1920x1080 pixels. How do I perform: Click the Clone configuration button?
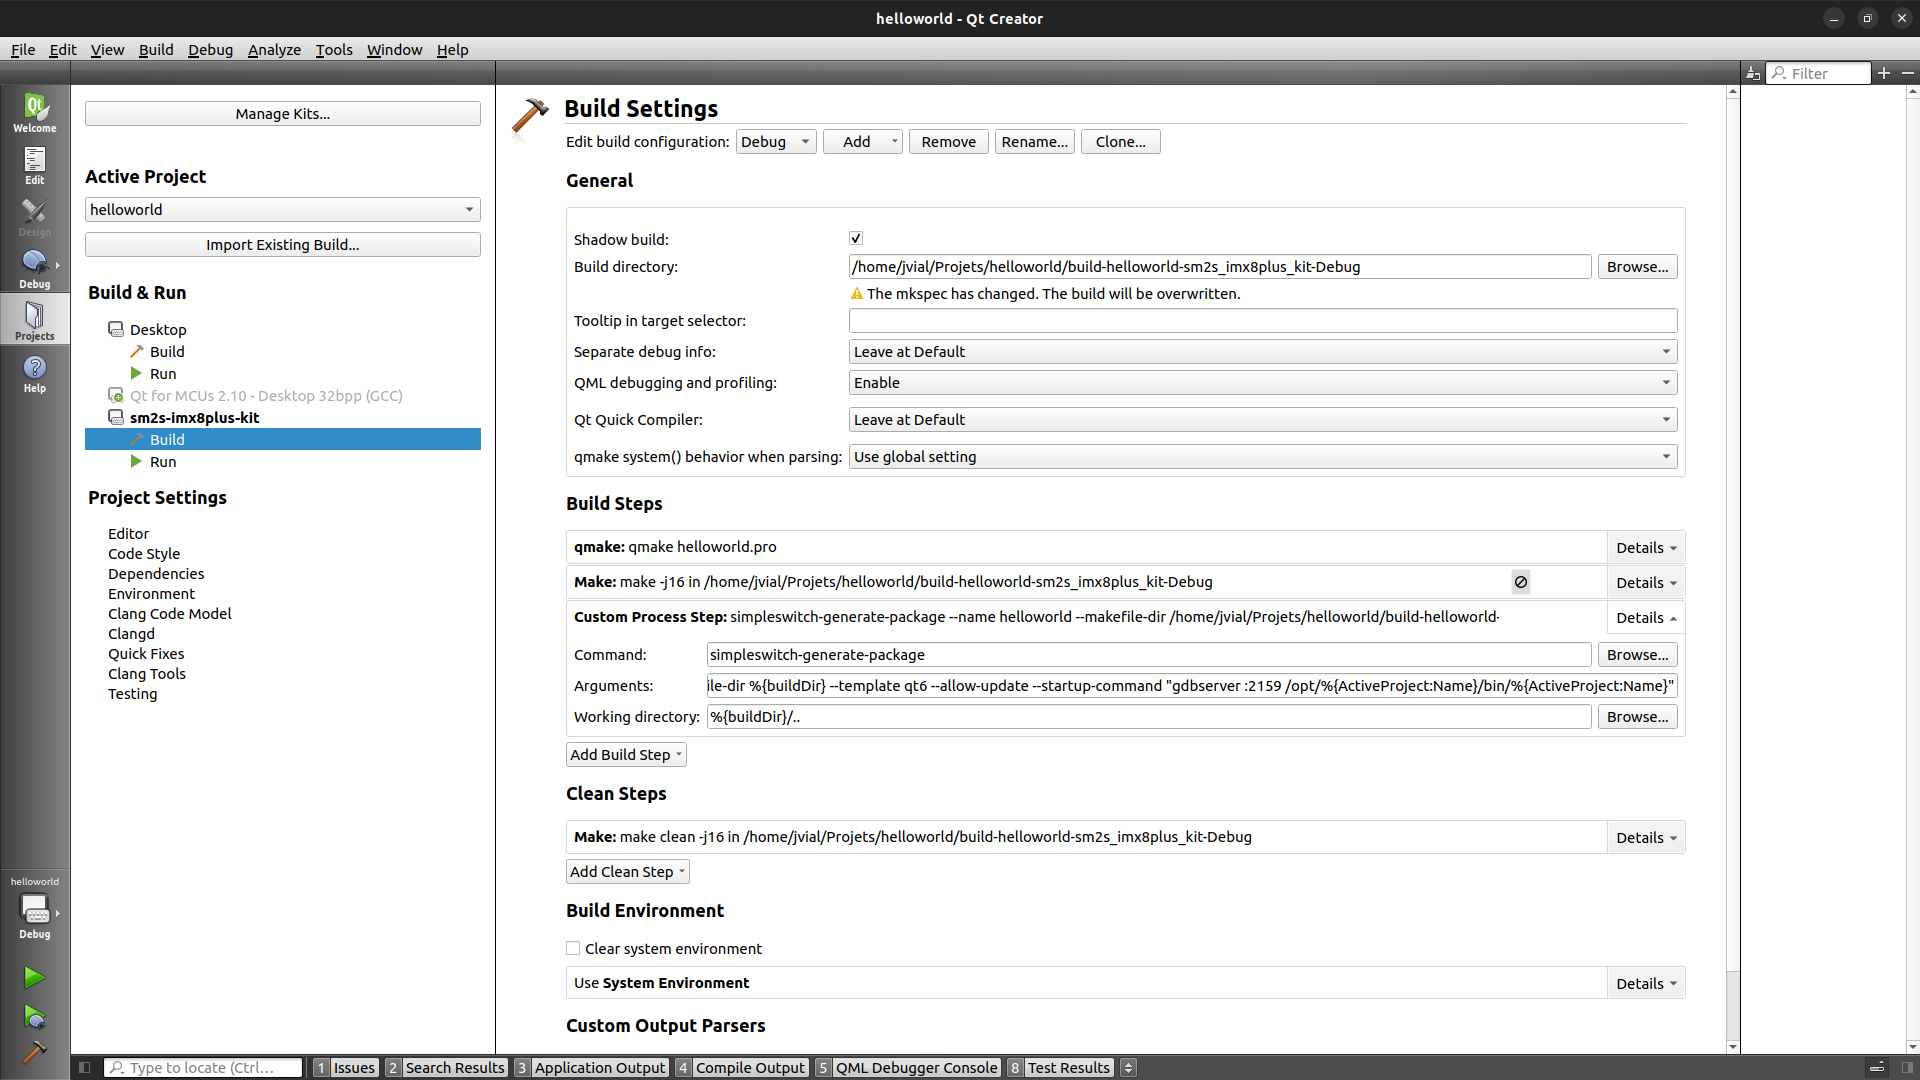tap(1120, 142)
